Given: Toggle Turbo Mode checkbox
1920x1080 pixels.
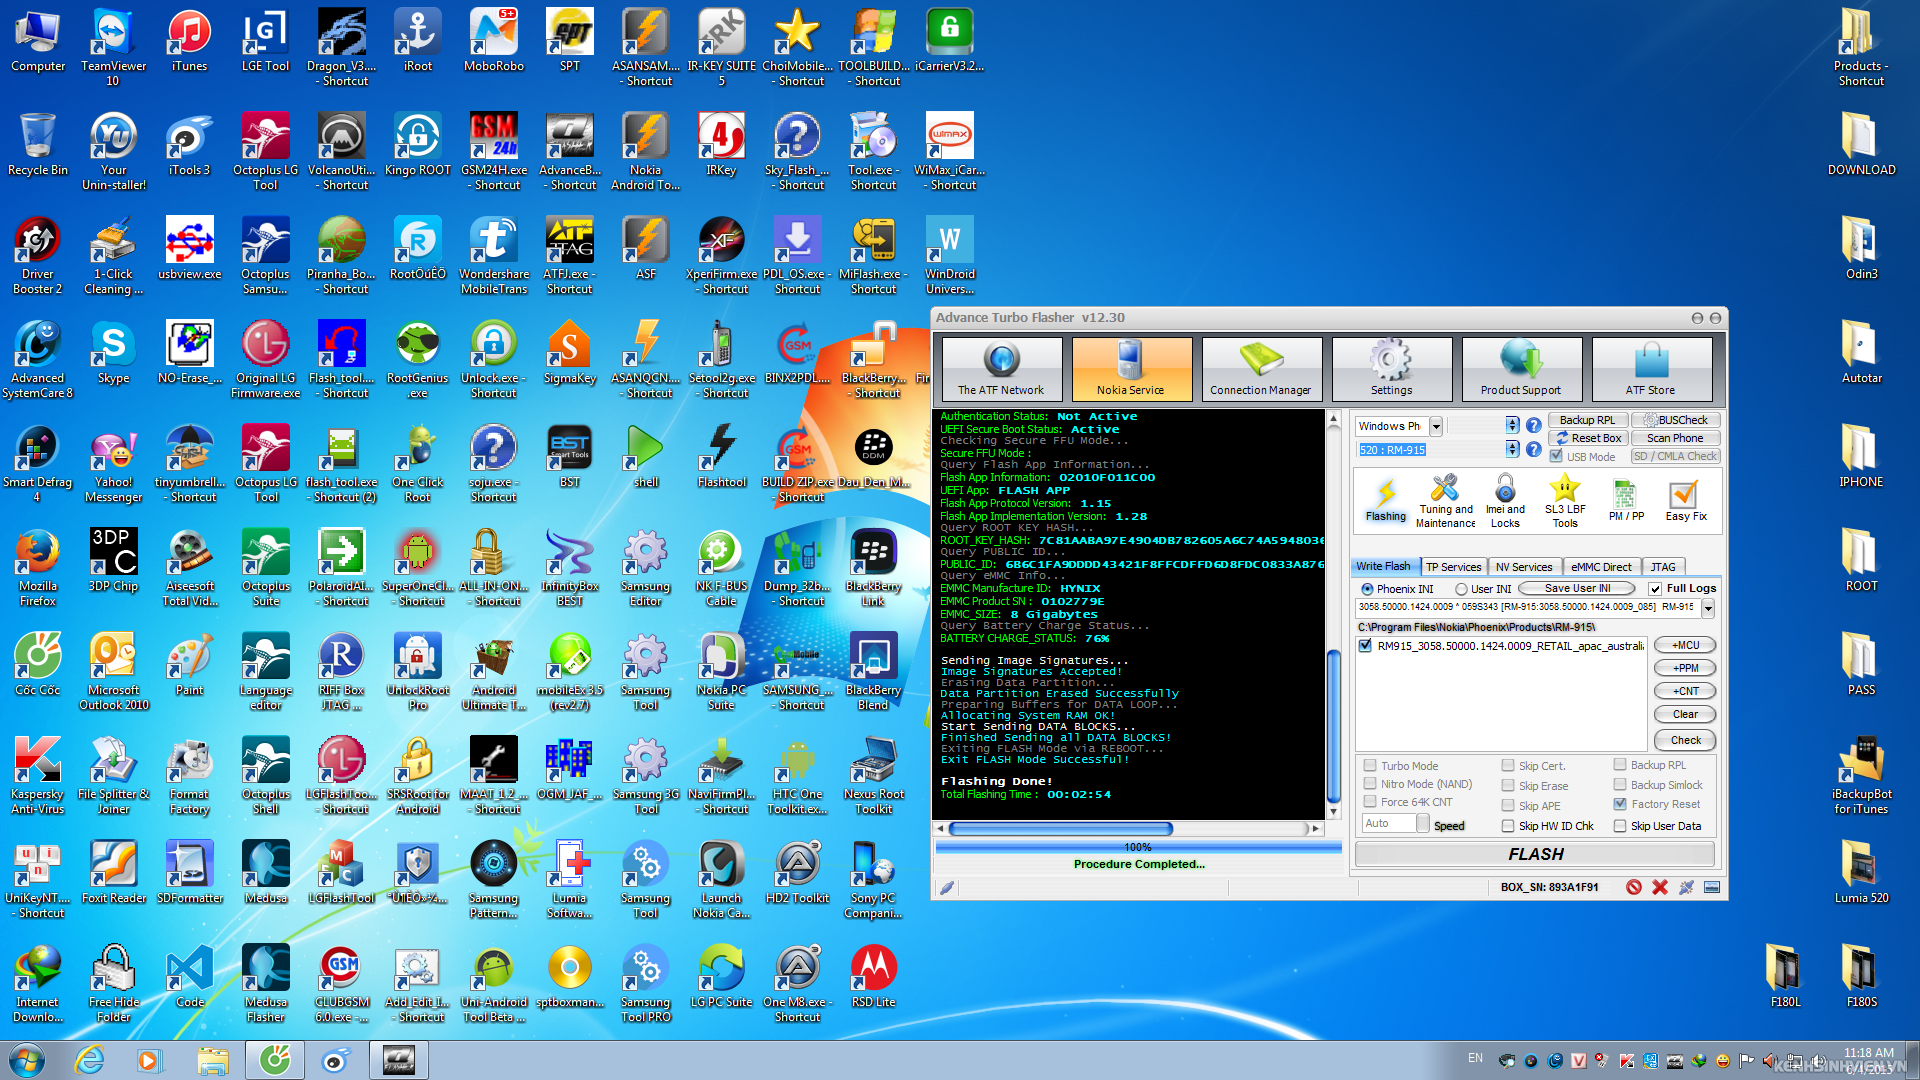Looking at the screenshot, I should (1370, 765).
